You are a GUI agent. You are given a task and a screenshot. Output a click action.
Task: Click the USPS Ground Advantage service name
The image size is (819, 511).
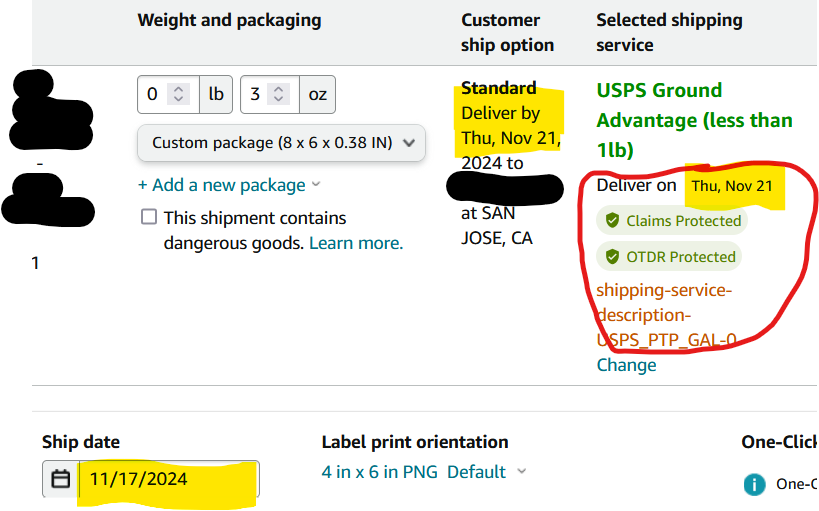coord(694,120)
